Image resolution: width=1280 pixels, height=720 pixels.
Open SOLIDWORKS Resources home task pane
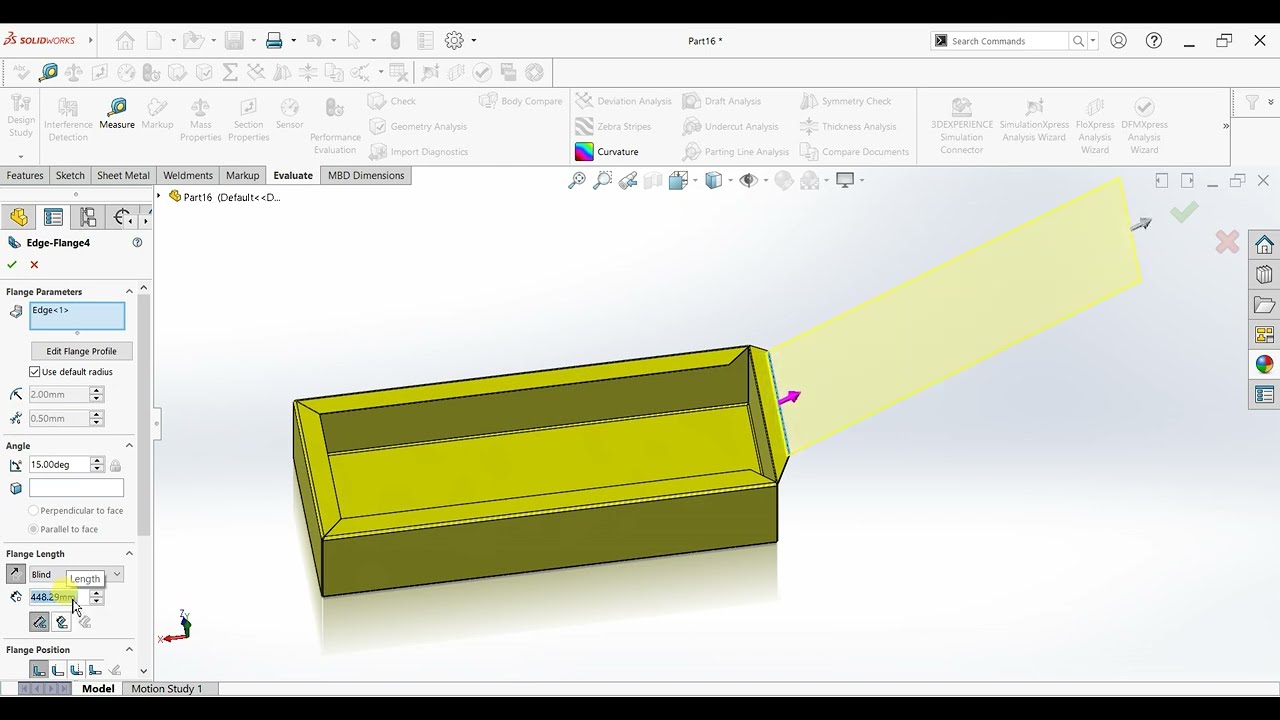pyautogui.click(x=1264, y=245)
